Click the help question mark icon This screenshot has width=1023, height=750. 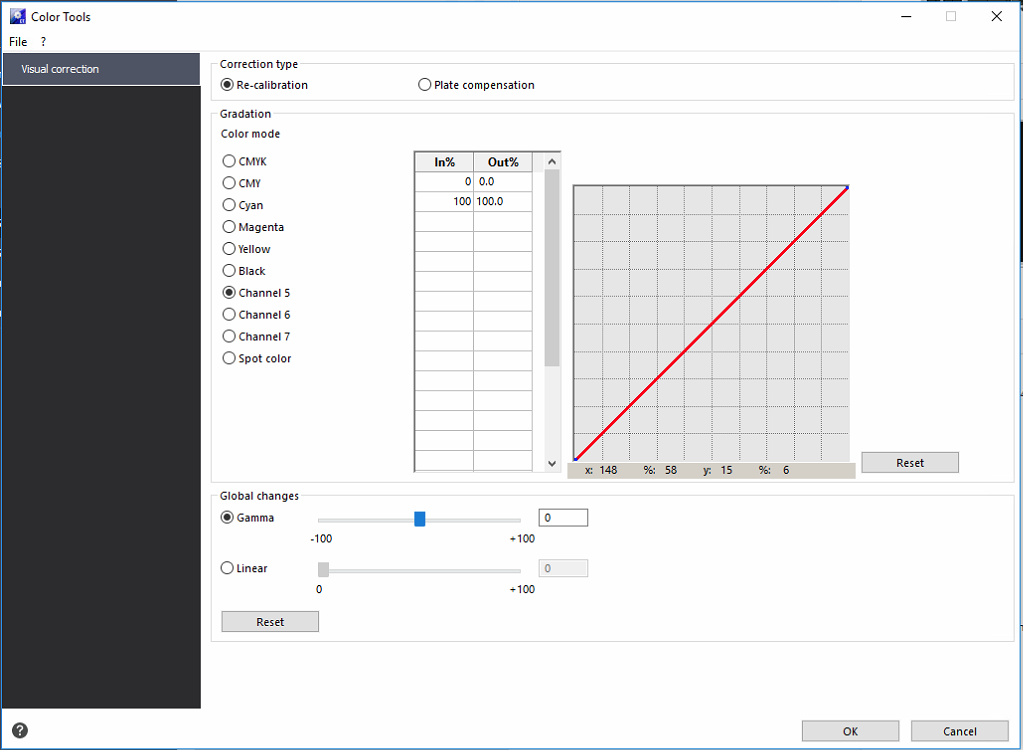click(x=20, y=730)
